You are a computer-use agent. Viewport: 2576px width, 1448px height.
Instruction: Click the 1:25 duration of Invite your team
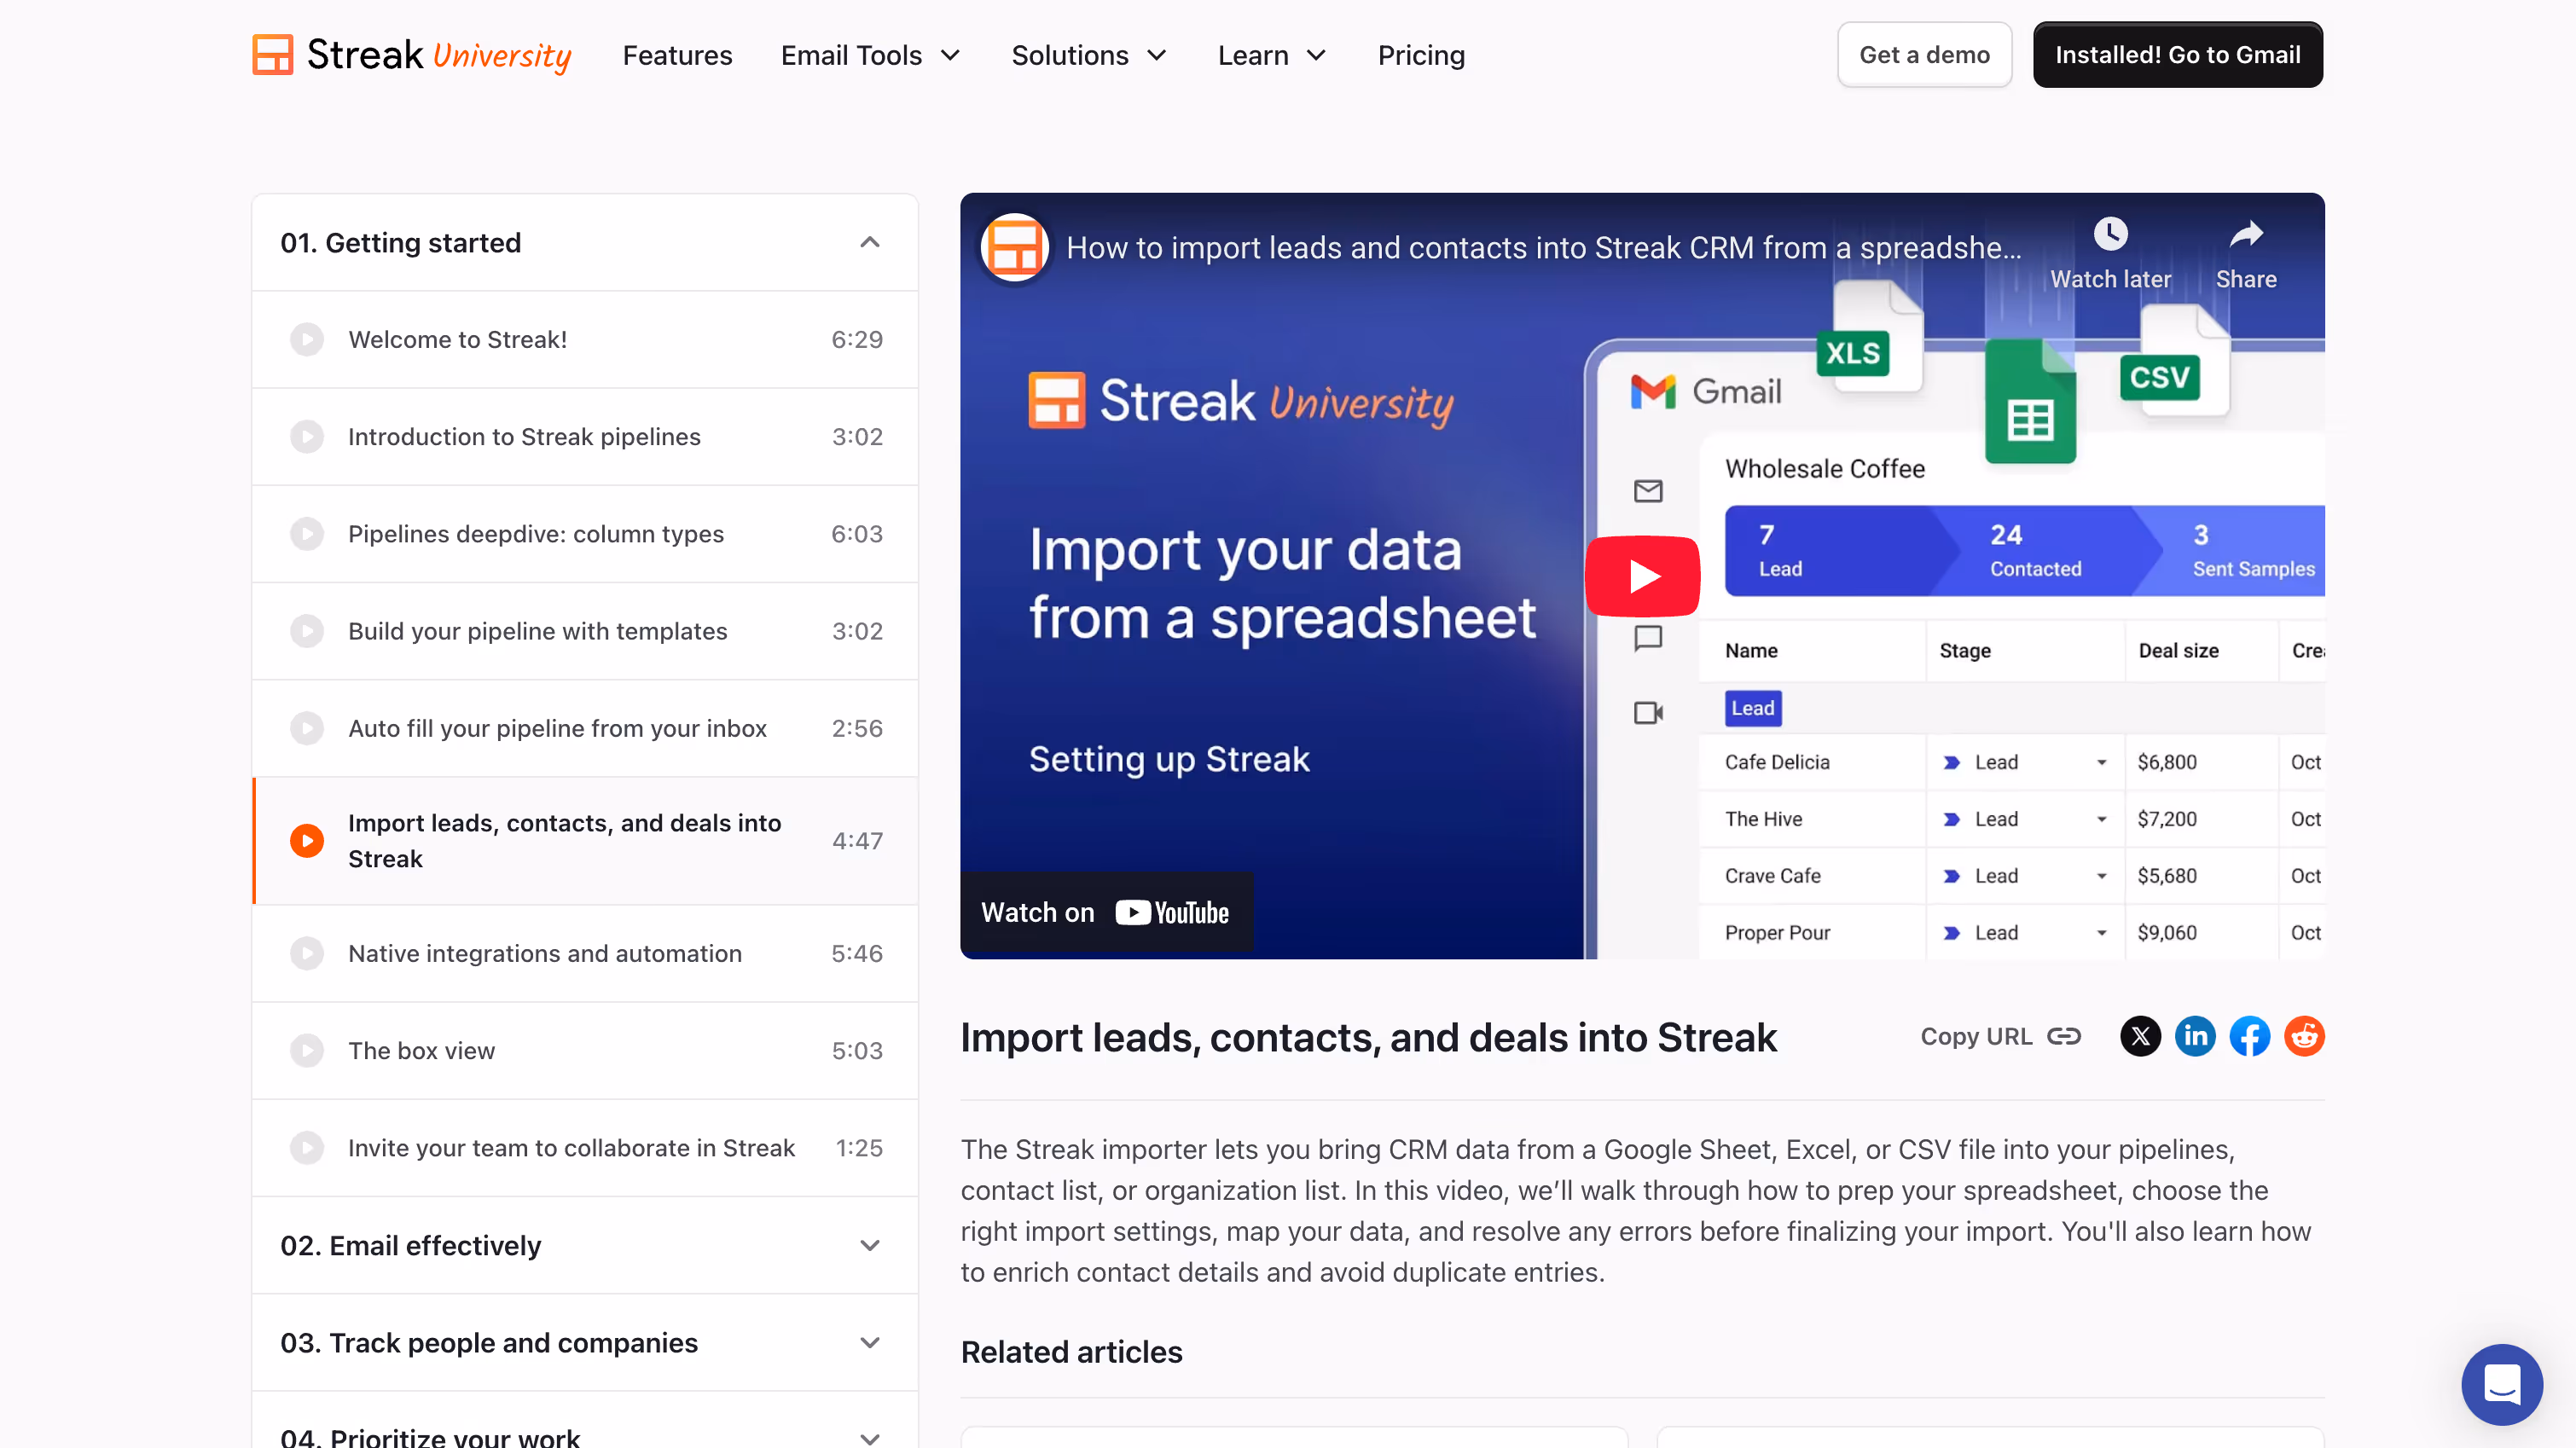coord(859,1147)
